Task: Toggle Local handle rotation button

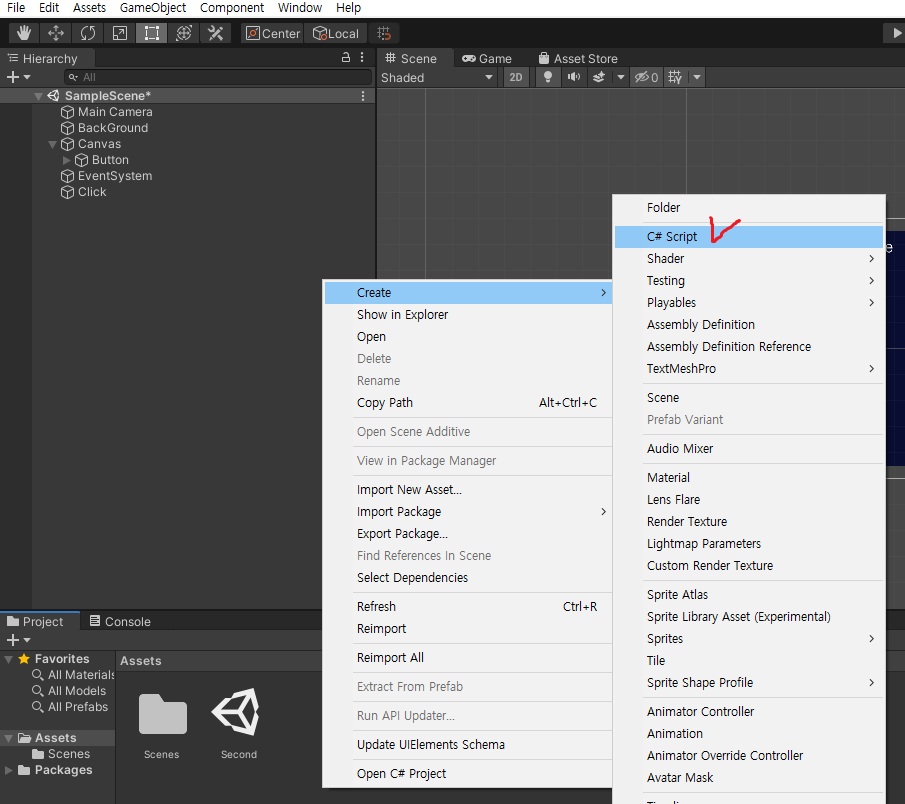Action: coord(336,33)
